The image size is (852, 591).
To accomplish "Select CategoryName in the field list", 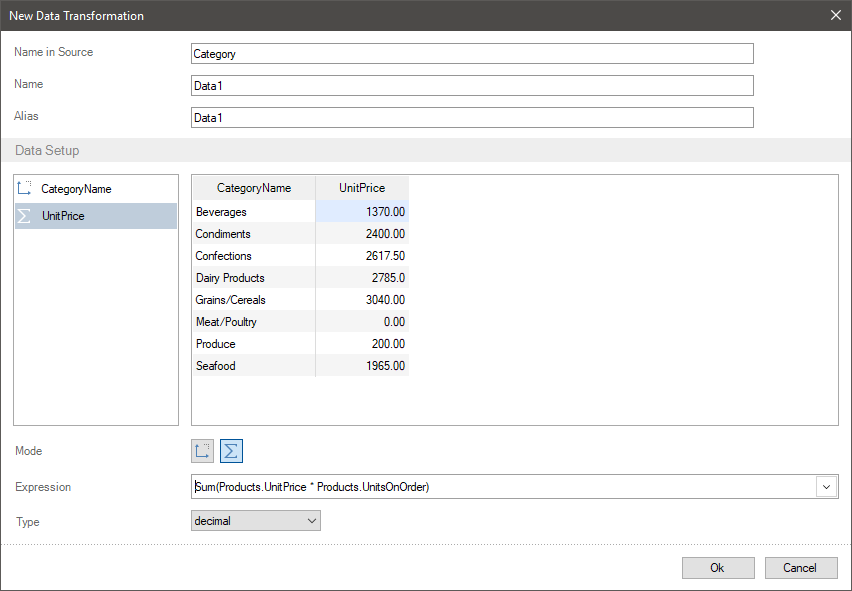I will click(x=76, y=188).
